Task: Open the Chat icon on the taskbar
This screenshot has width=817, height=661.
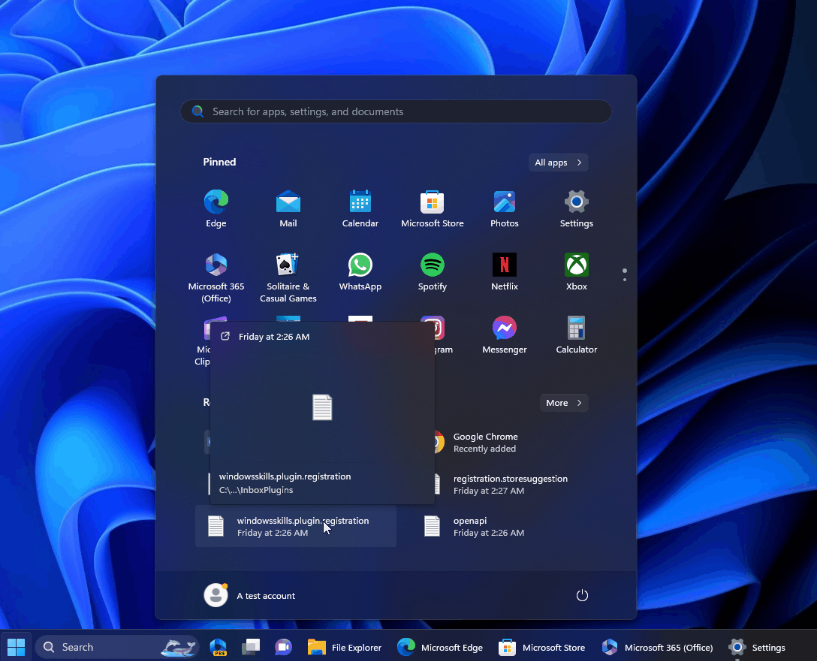Action: 283,647
